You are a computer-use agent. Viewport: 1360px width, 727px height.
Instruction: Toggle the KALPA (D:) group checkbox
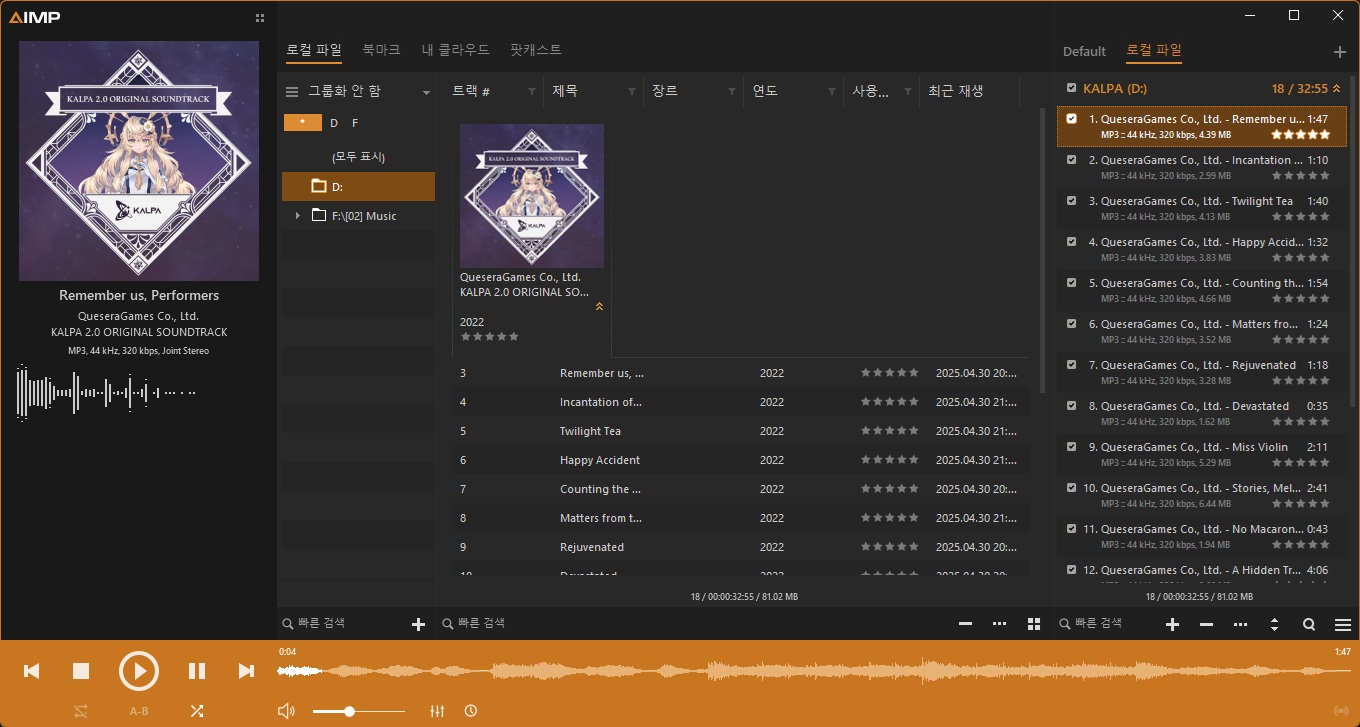(1072, 88)
